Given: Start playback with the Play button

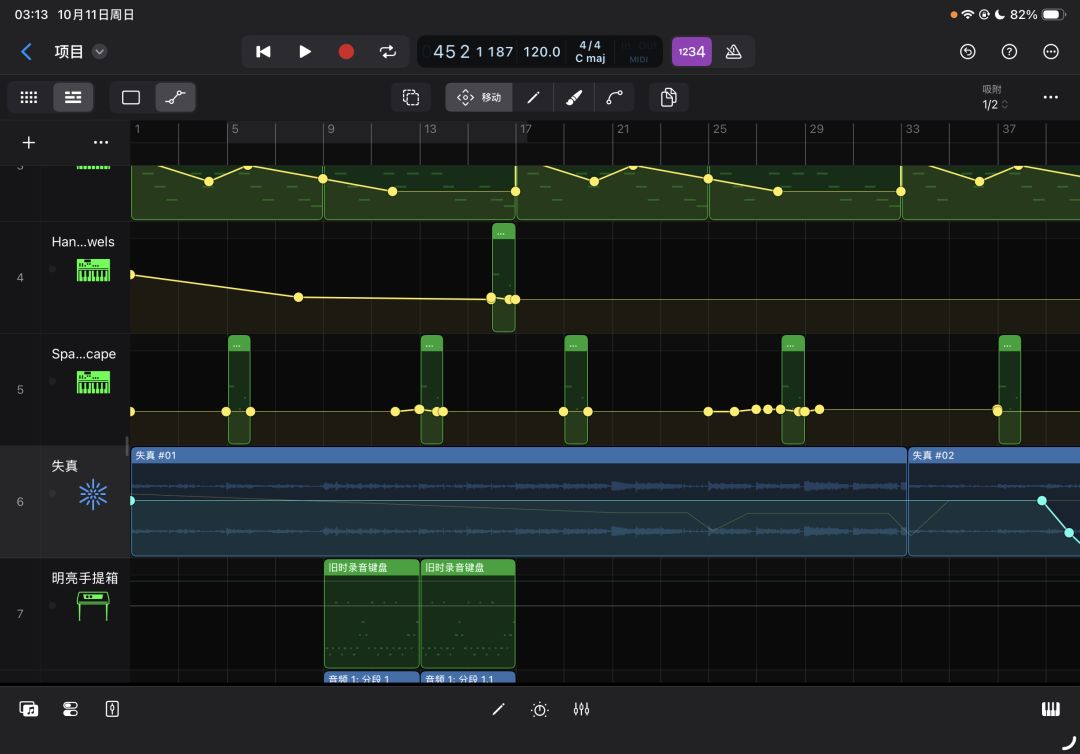Looking at the screenshot, I should (304, 52).
